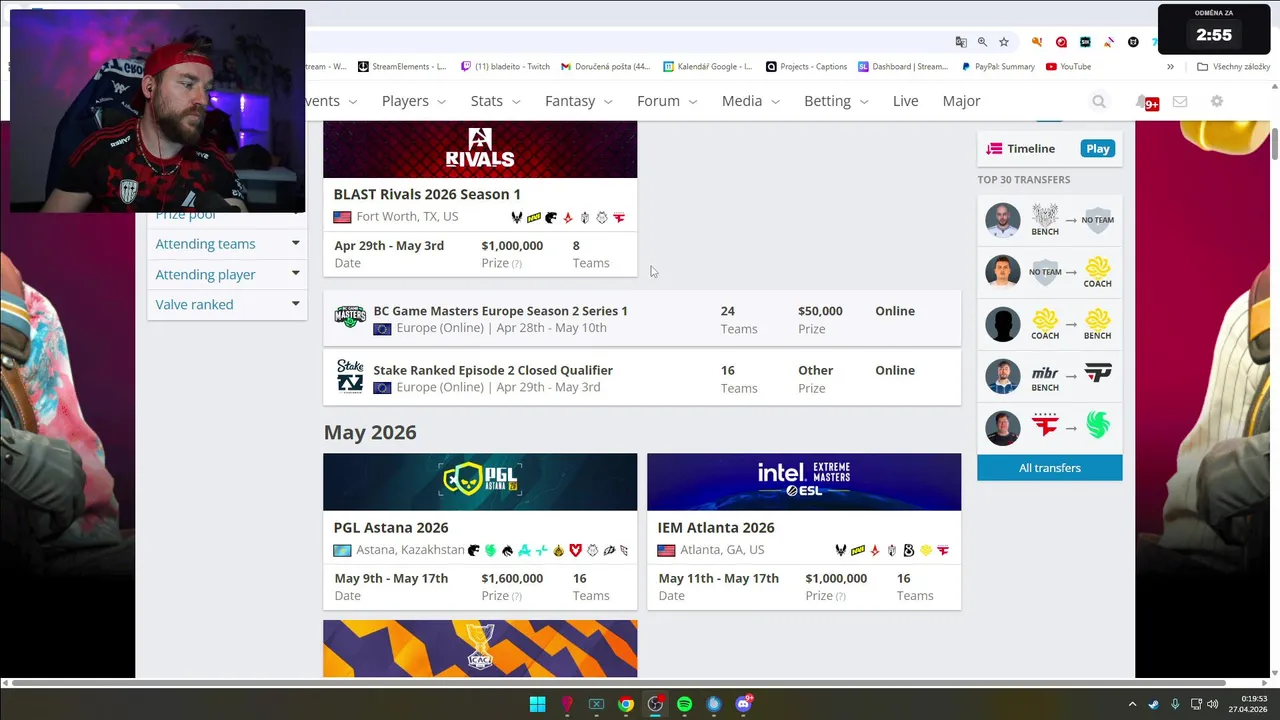The height and width of the screenshot is (720, 1280).
Task: Click the FaZe to Liquid transfer row
Action: pos(1050,427)
